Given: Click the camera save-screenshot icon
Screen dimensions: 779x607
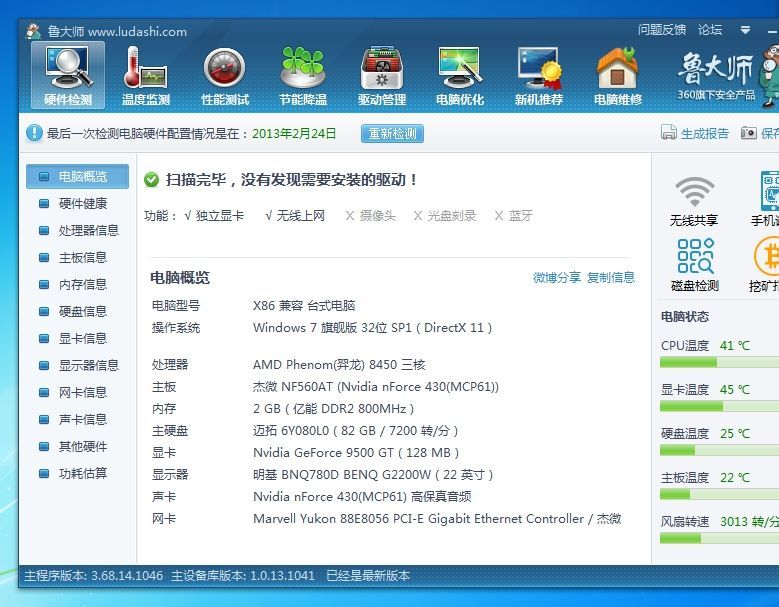Looking at the screenshot, I should click(x=749, y=133).
